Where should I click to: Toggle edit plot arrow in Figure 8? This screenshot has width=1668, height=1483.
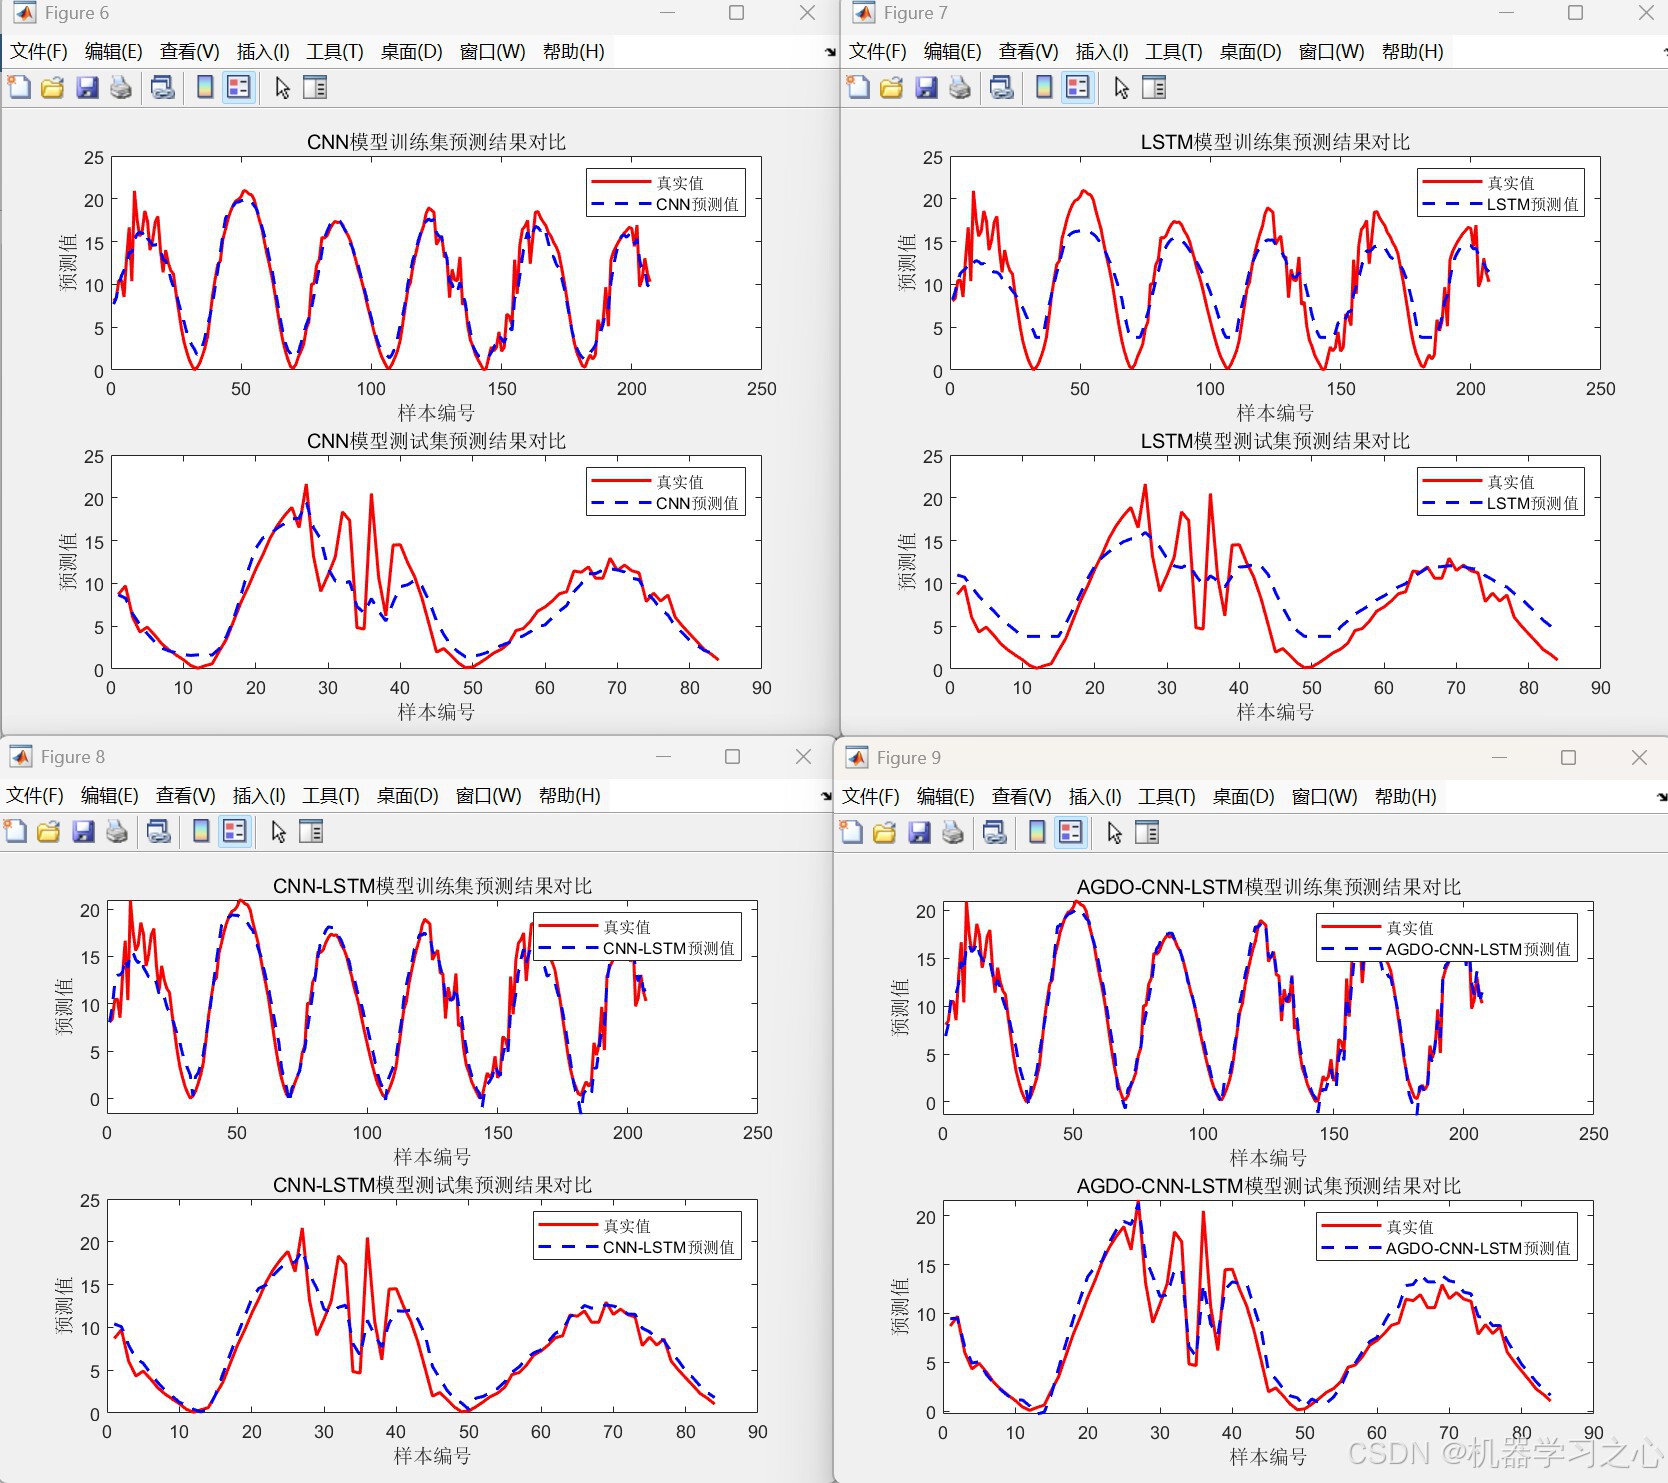(278, 832)
